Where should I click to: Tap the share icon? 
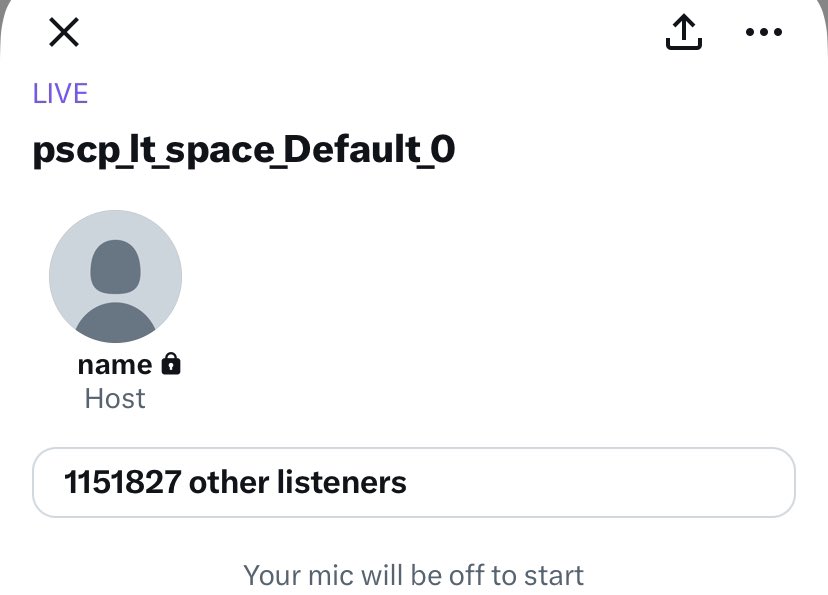pos(684,33)
